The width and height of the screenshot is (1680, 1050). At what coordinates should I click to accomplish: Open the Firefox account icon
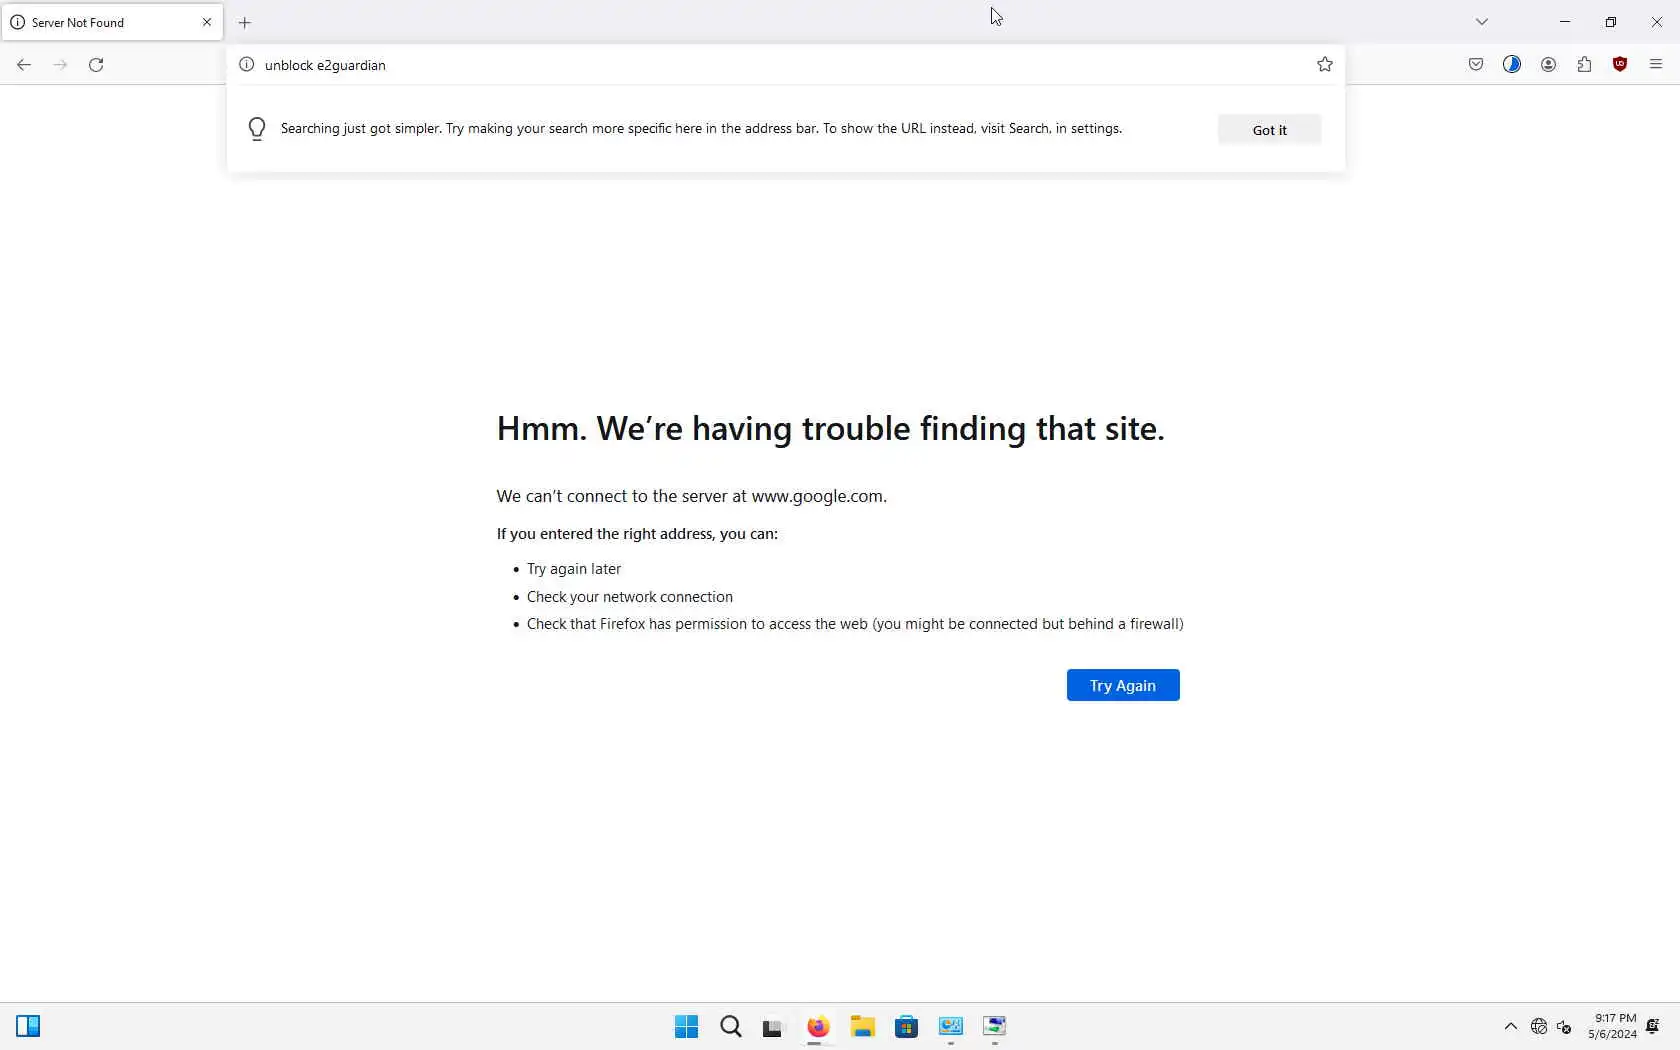(1548, 65)
